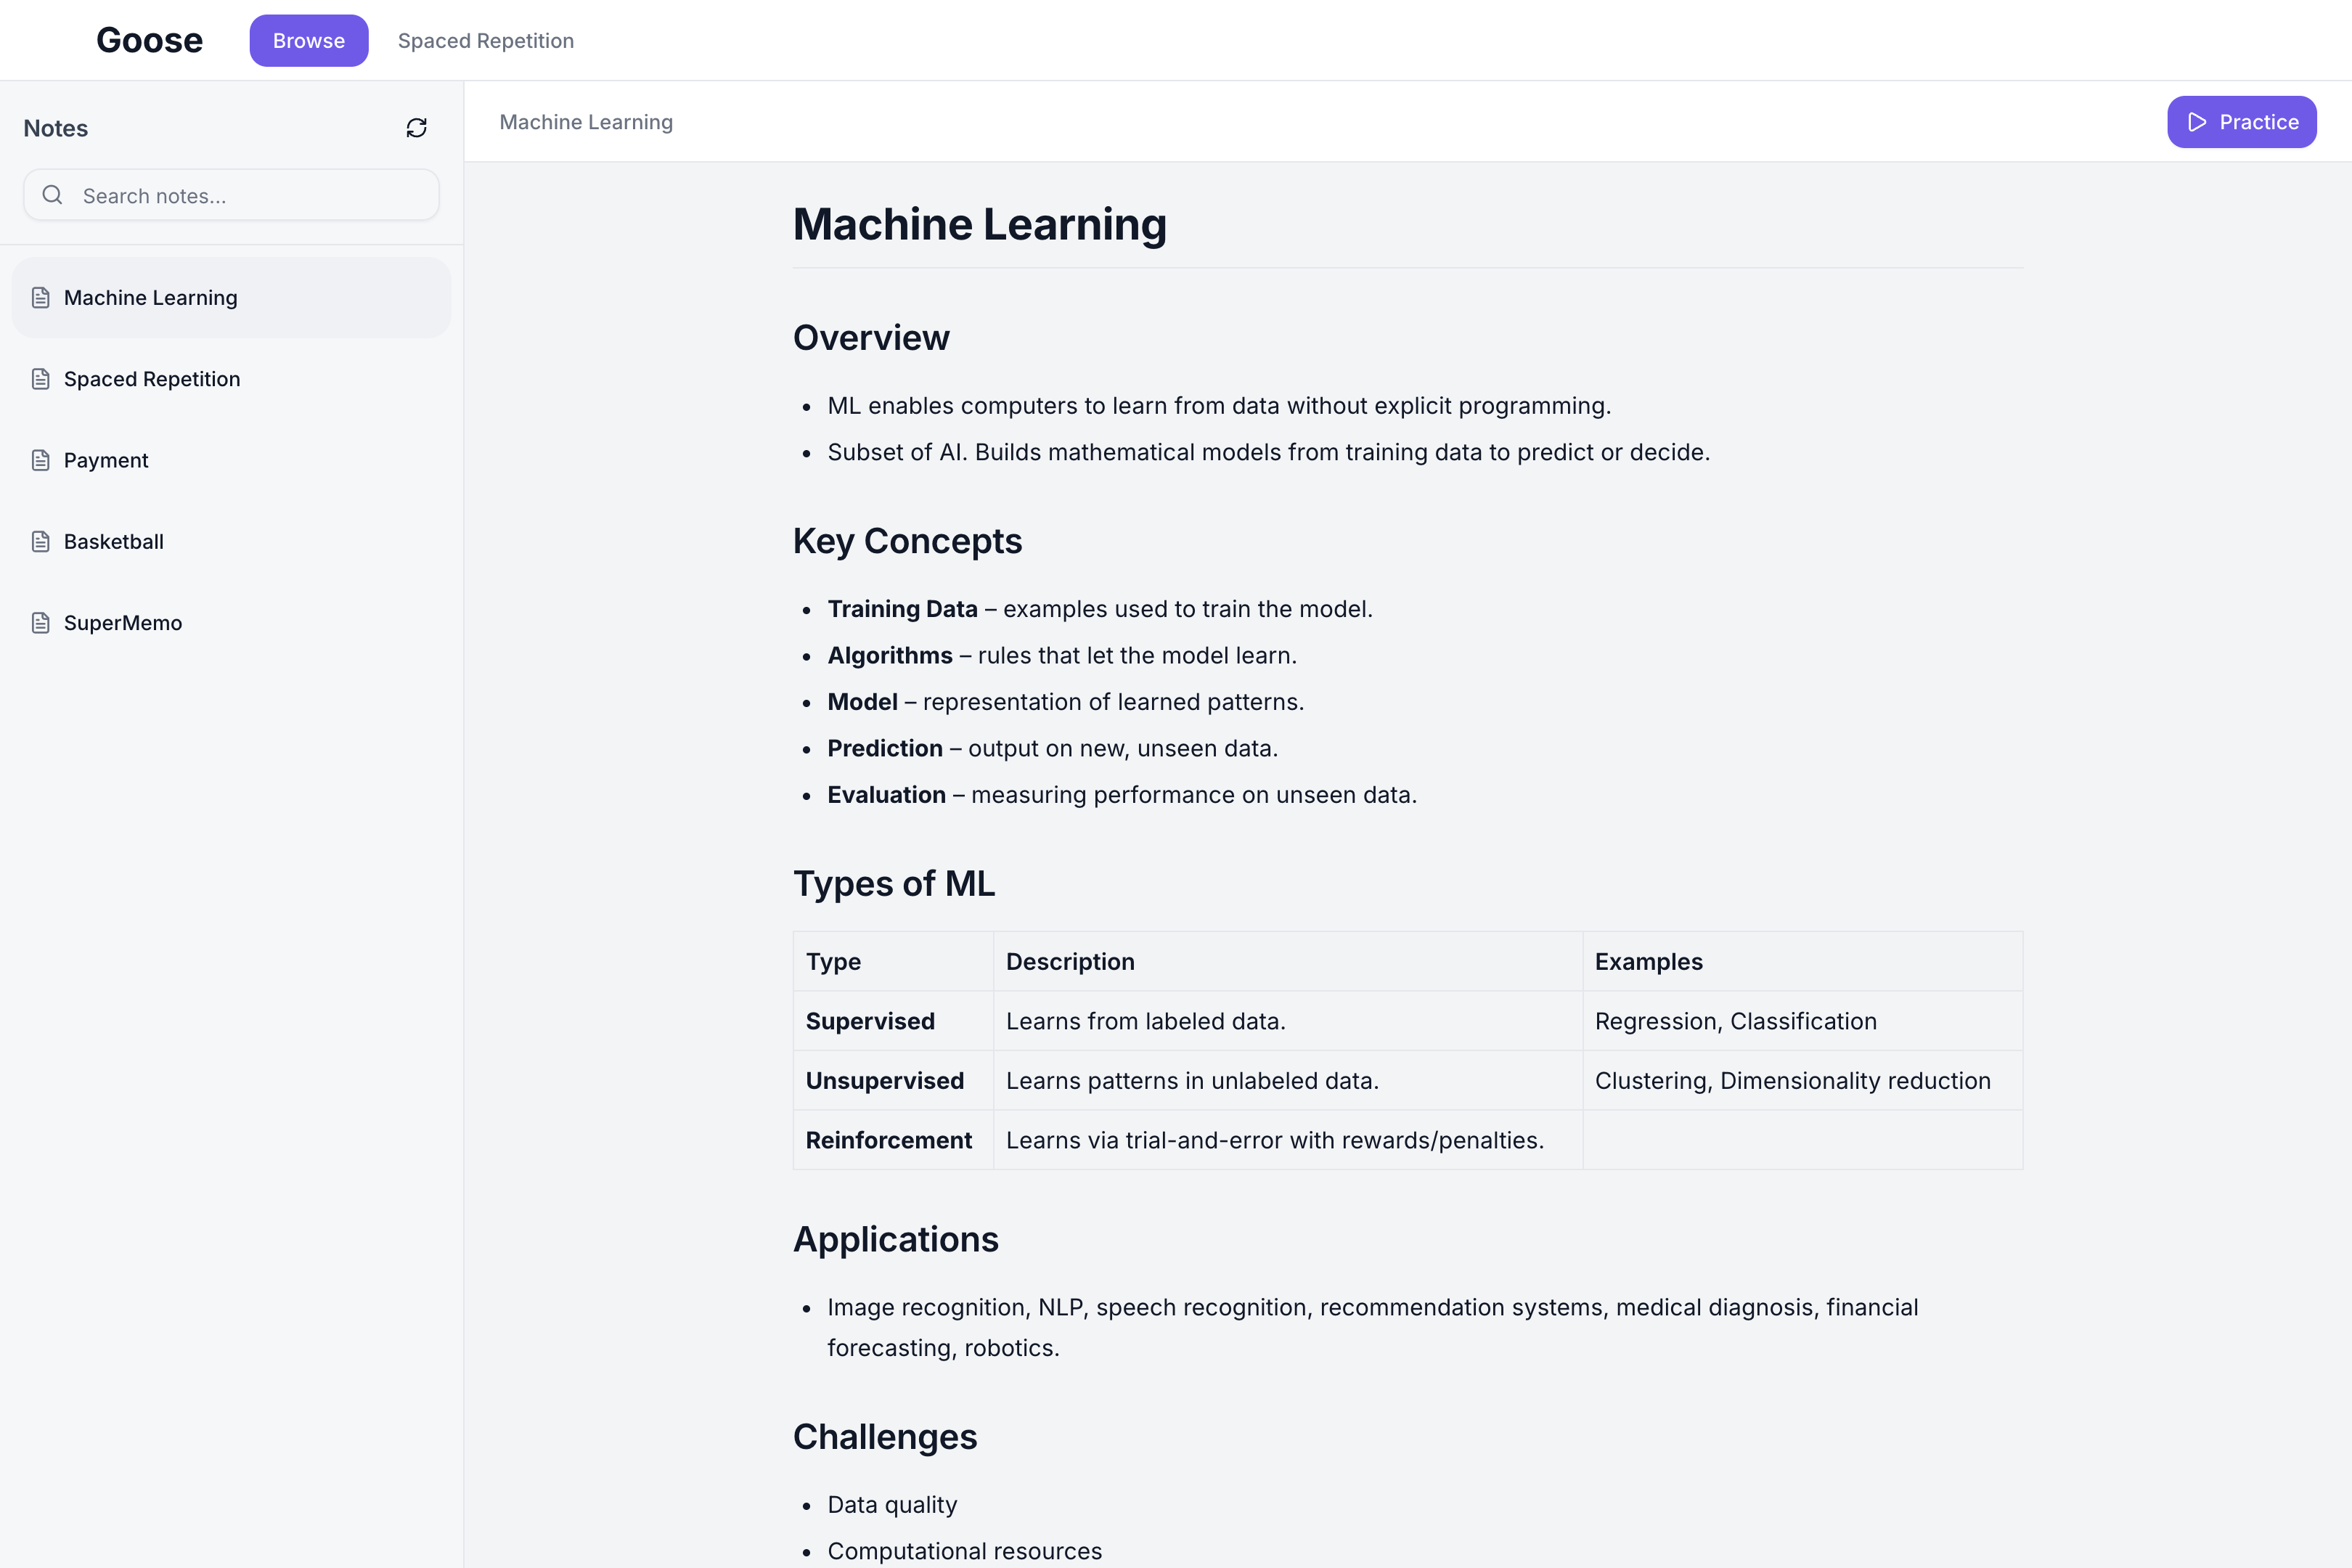Click the search magnifier icon
The width and height of the screenshot is (2352, 1568).
52,195
